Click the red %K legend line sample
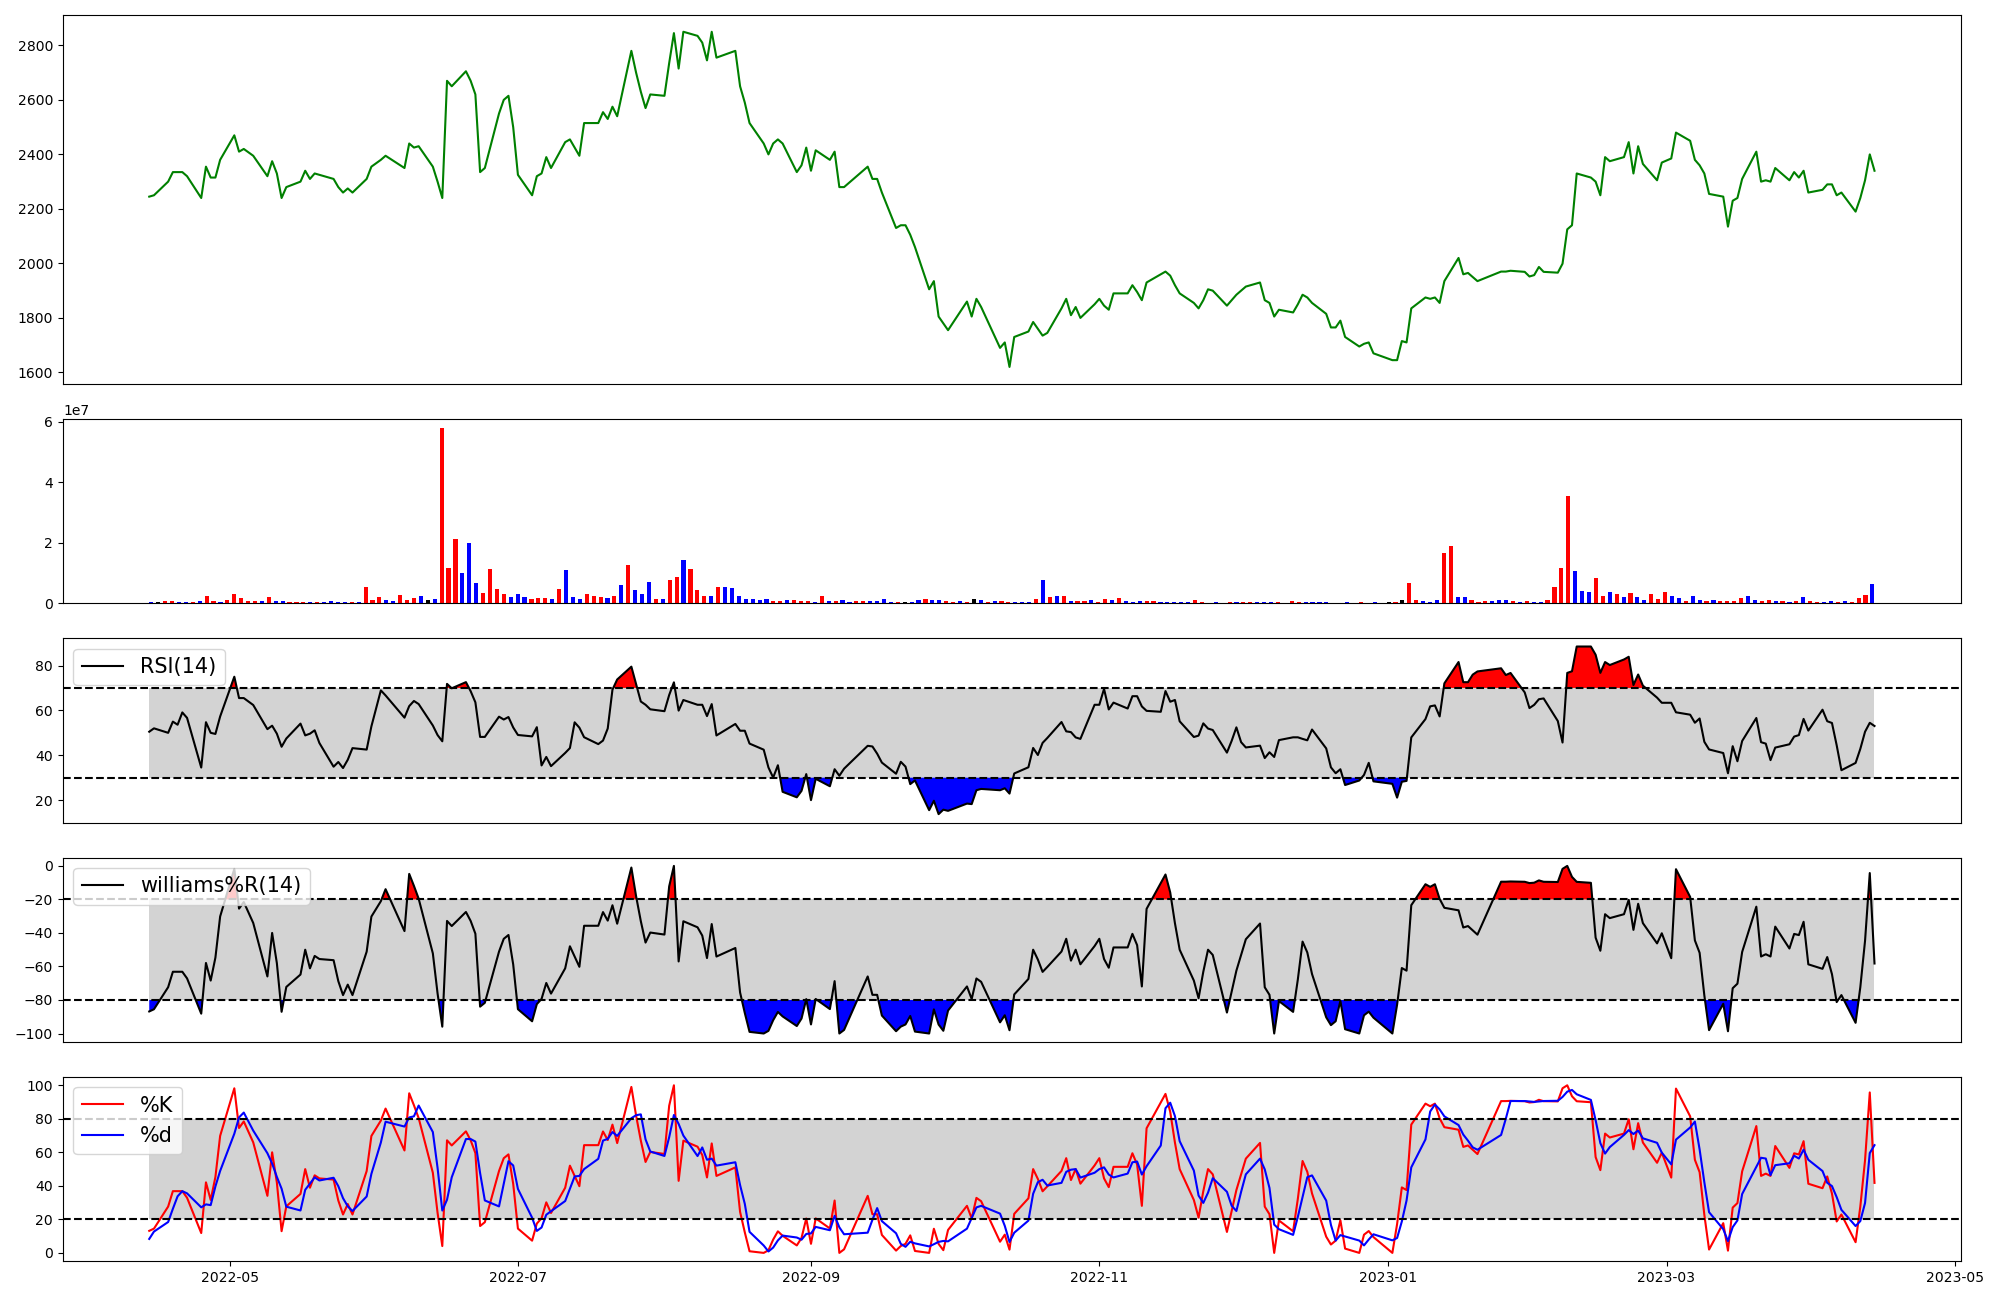 (103, 1105)
